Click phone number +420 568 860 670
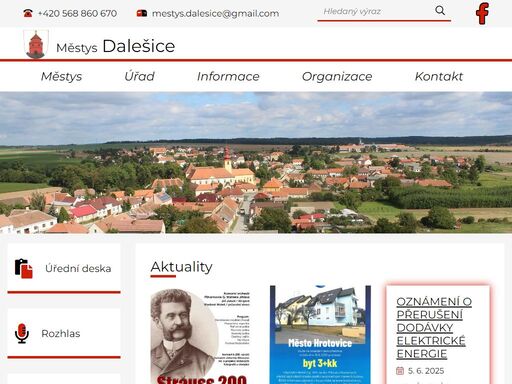The height and width of the screenshot is (384, 512). (x=77, y=13)
